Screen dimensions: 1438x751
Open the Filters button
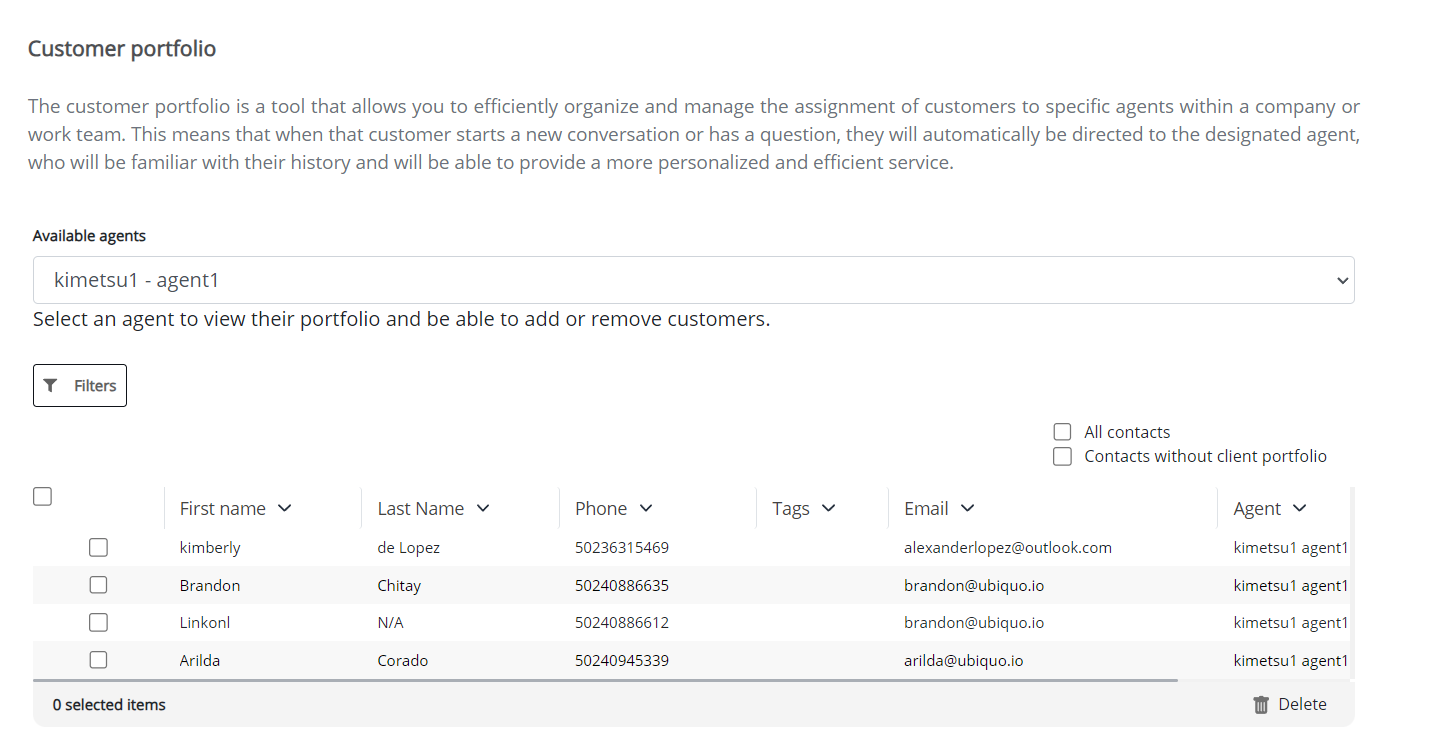tap(80, 386)
